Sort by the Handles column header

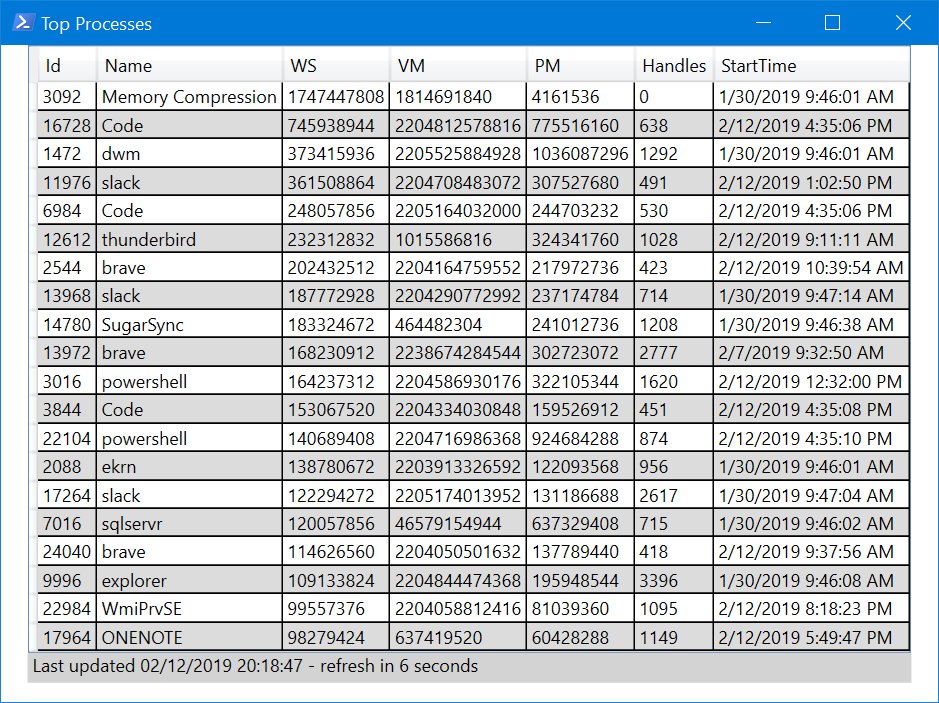pyautogui.click(x=673, y=64)
